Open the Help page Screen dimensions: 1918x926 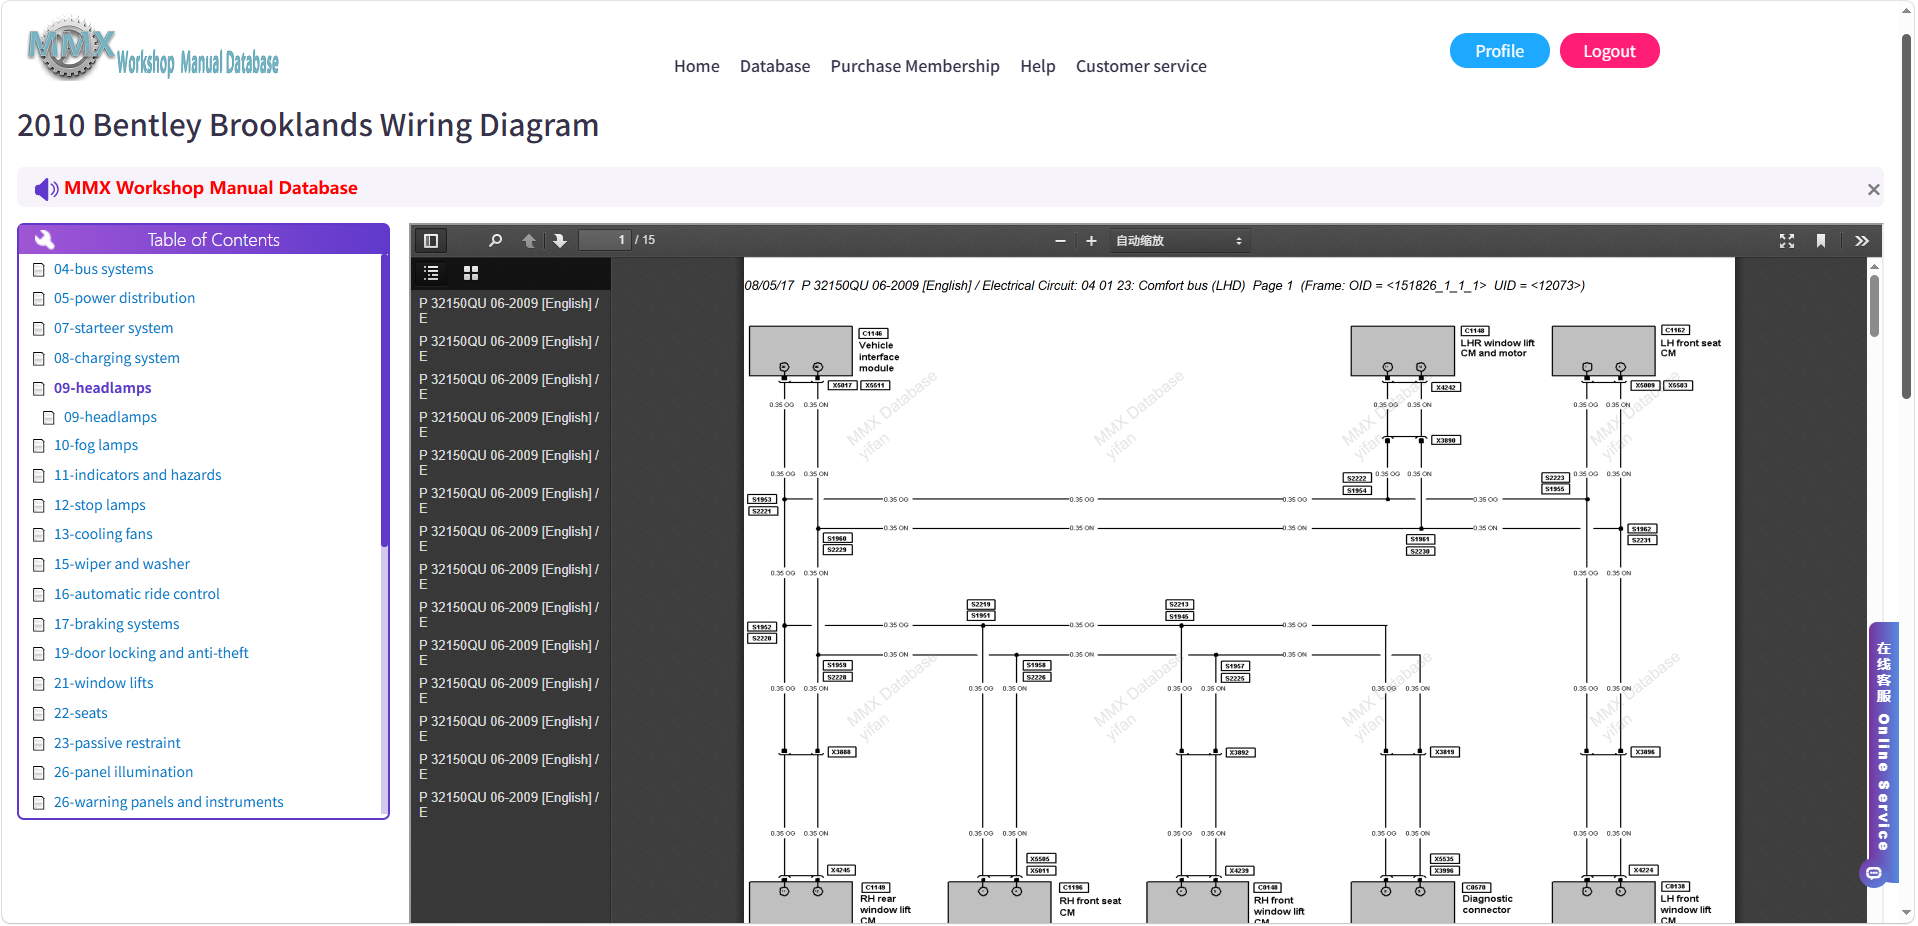[x=1038, y=66]
